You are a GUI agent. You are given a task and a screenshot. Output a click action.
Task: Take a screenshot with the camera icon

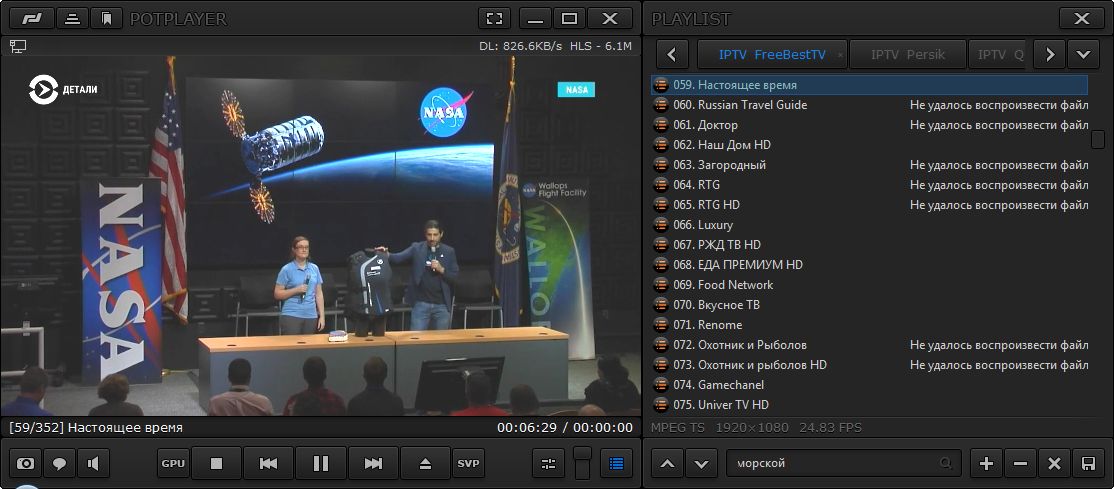pos(25,464)
